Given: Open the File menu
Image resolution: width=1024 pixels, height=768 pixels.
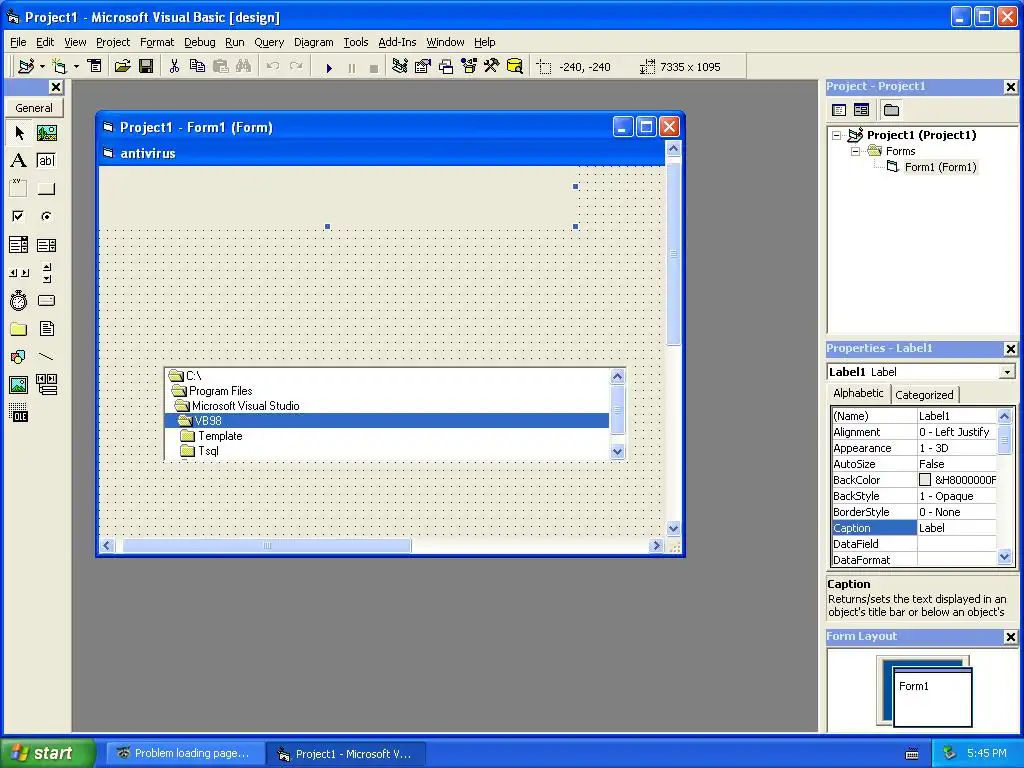Looking at the screenshot, I should point(18,42).
